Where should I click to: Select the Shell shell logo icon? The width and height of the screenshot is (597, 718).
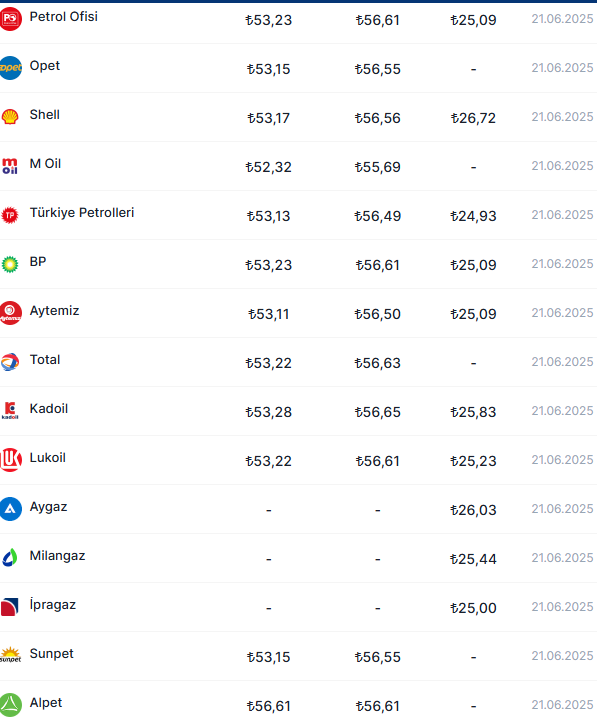tap(10, 117)
